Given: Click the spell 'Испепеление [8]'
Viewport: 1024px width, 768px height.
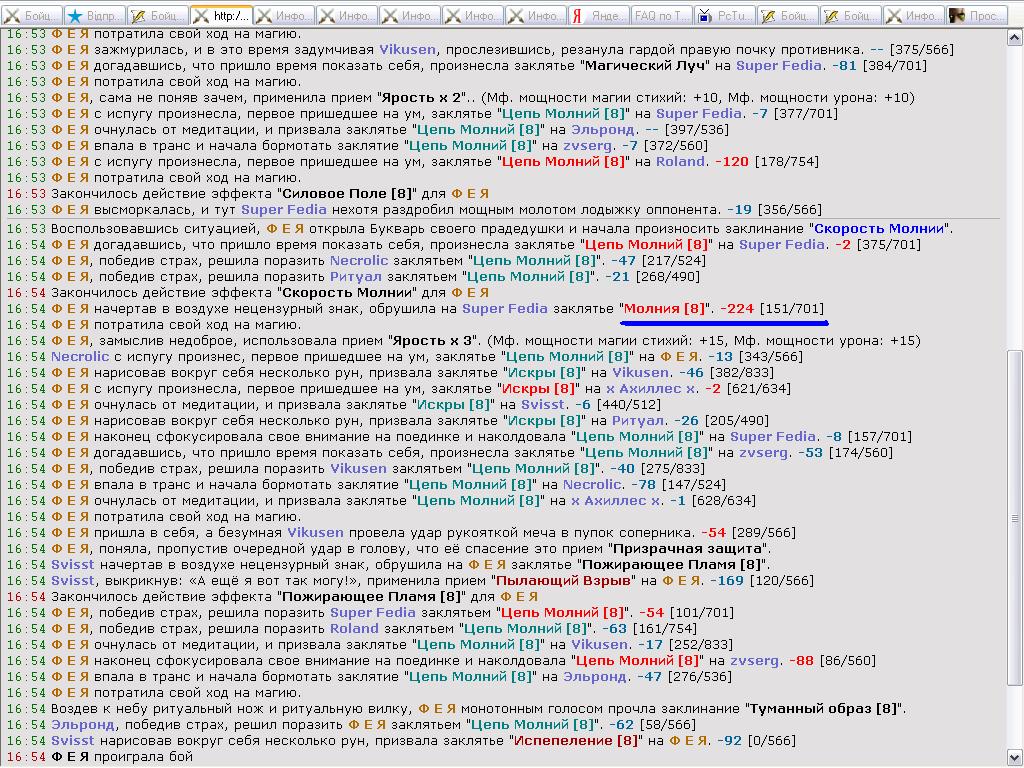Looking at the screenshot, I should click(575, 741).
